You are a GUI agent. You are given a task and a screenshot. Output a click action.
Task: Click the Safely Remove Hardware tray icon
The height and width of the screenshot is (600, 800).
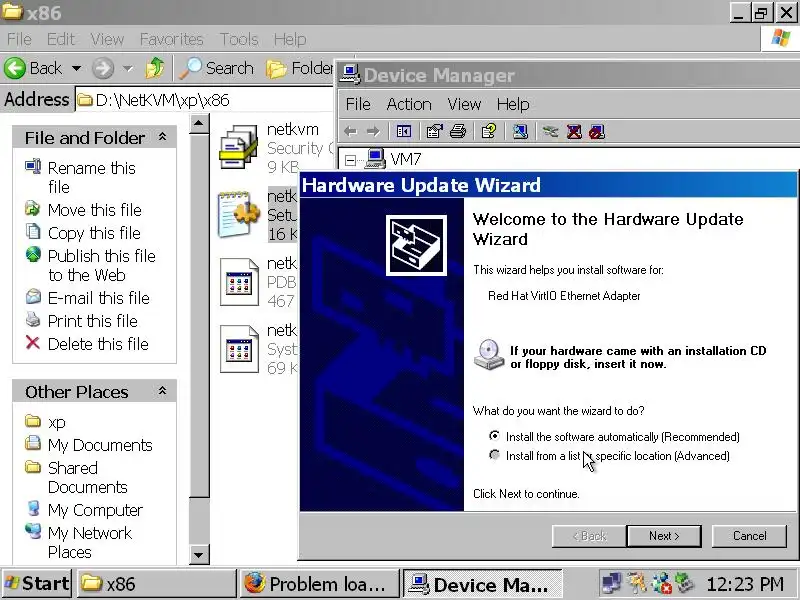[x=685, y=583]
